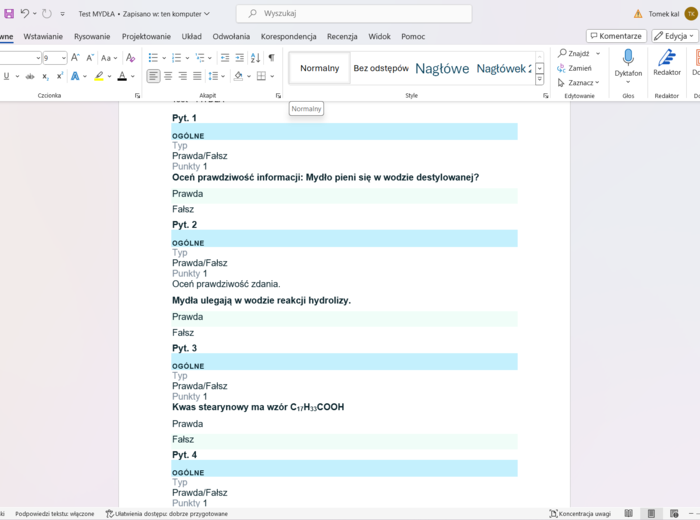The width and height of the screenshot is (700, 520).
Task: Click Tomek kal account avatar
Action: tap(691, 14)
